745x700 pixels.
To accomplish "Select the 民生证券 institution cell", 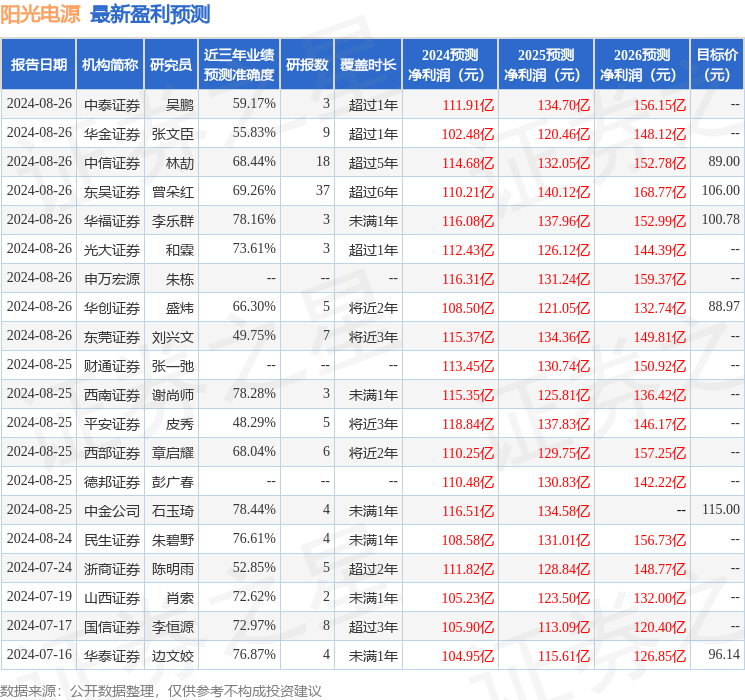I will pos(112,539).
